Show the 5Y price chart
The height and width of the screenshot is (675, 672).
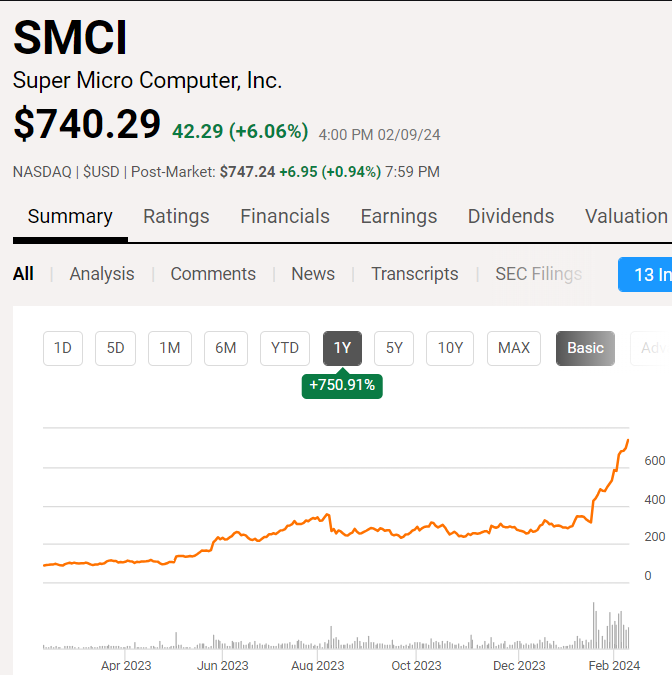click(x=394, y=348)
